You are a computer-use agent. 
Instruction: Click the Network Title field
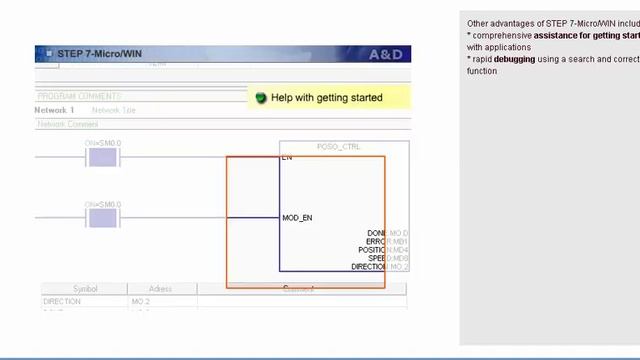click(x=113, y=110)
